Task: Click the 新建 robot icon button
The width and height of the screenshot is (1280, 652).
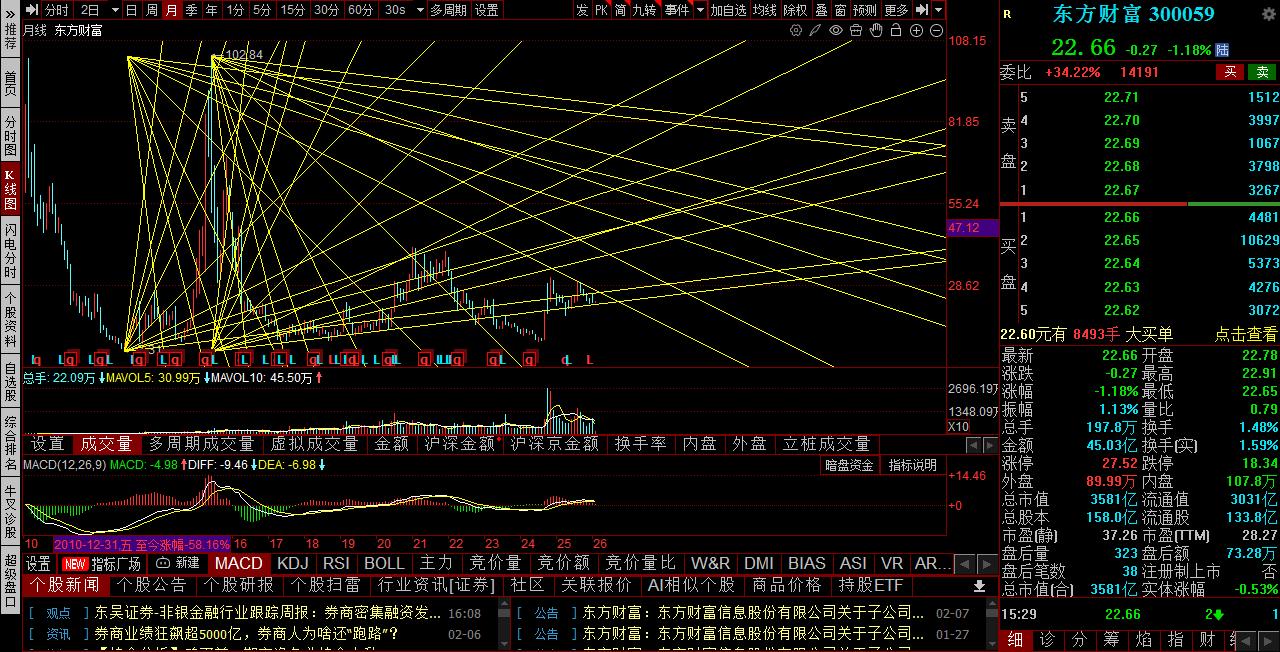Action: click(x=177, y=563)
